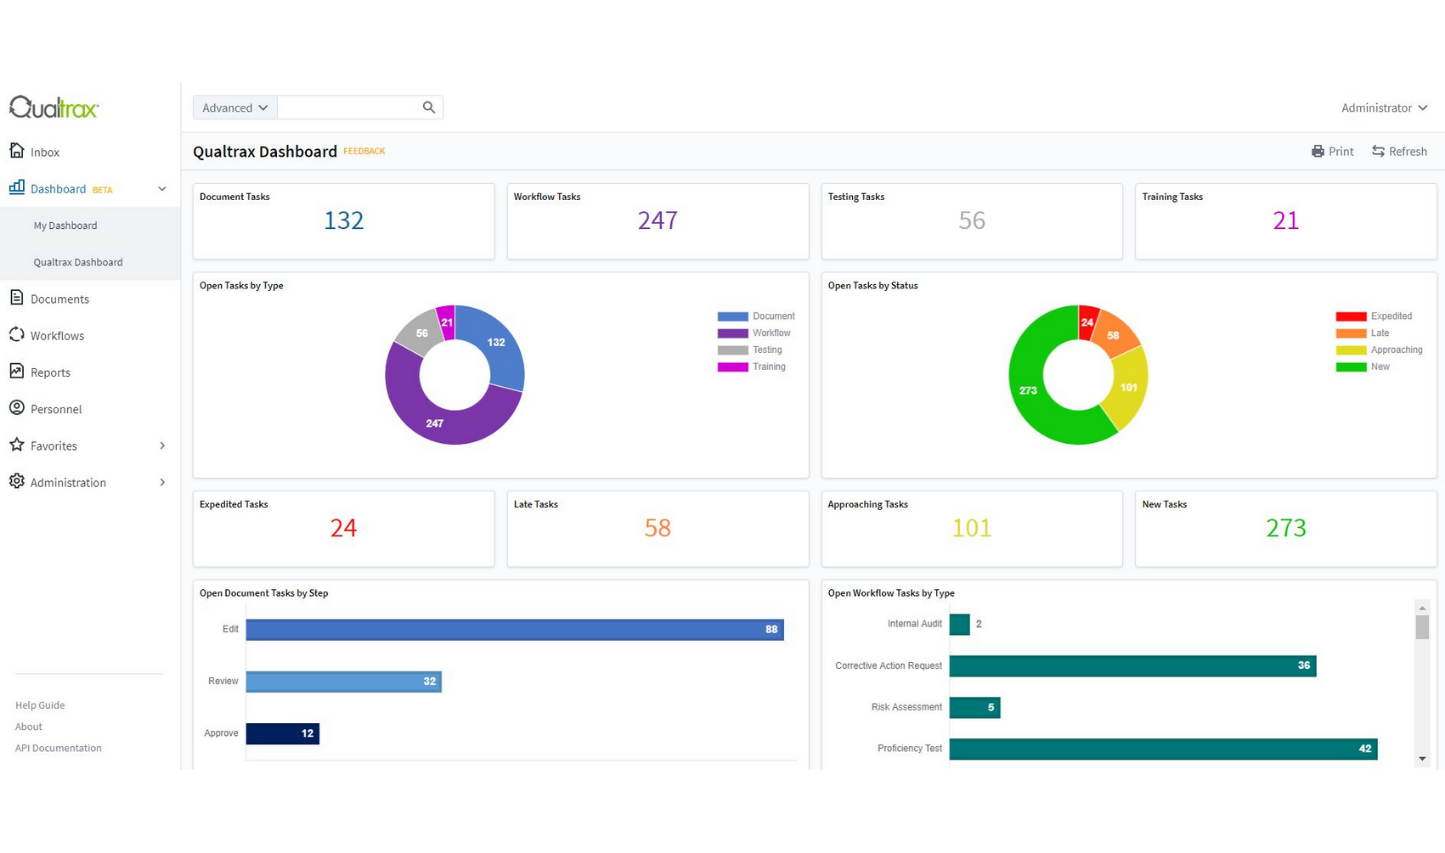The width and height of the screenshot is (1445, 853).
Task: Select the Personnel icon
Action: tap(17, 408)
